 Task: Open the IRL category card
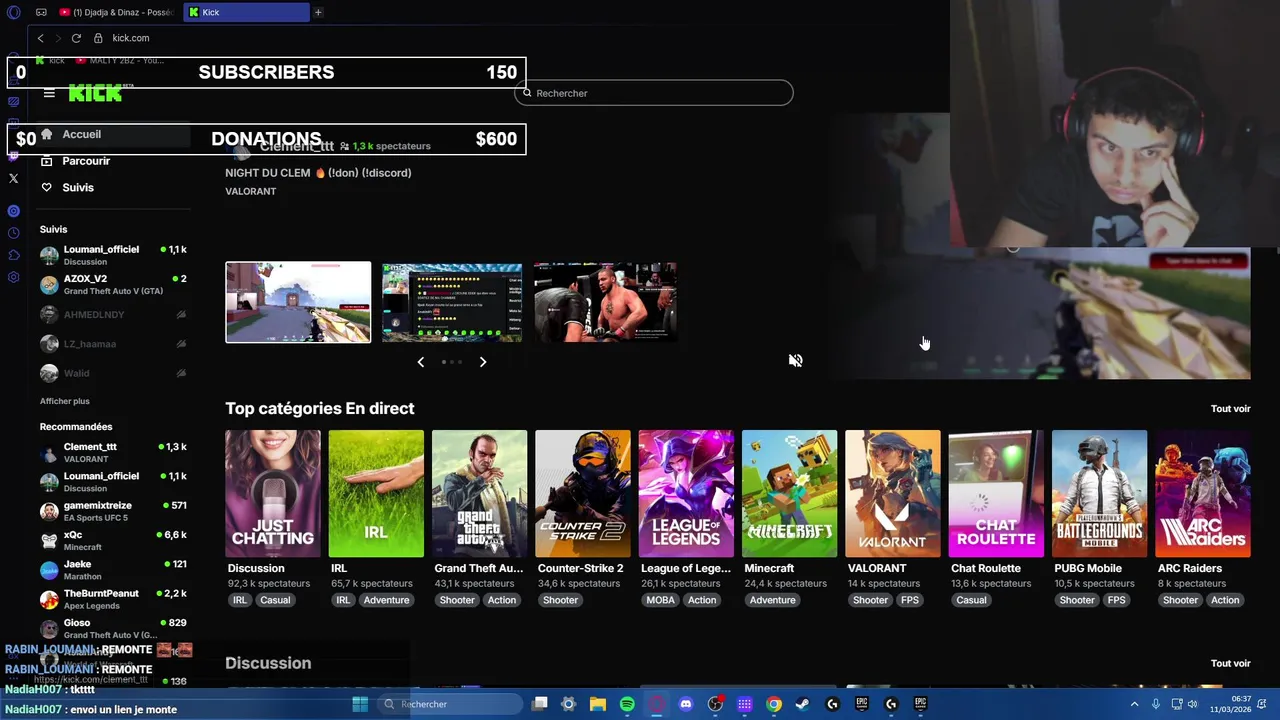pos(376,493)
